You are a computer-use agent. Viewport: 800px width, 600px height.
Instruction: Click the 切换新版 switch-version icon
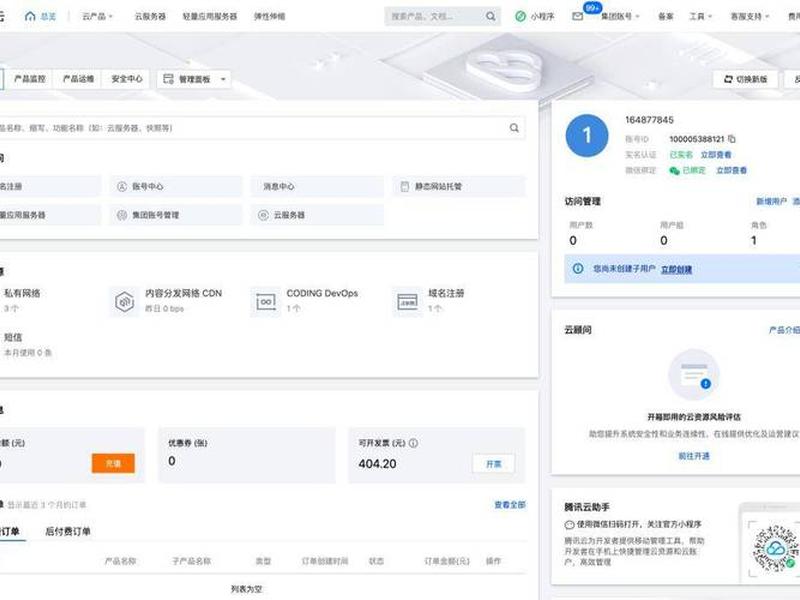pos(729,79)
